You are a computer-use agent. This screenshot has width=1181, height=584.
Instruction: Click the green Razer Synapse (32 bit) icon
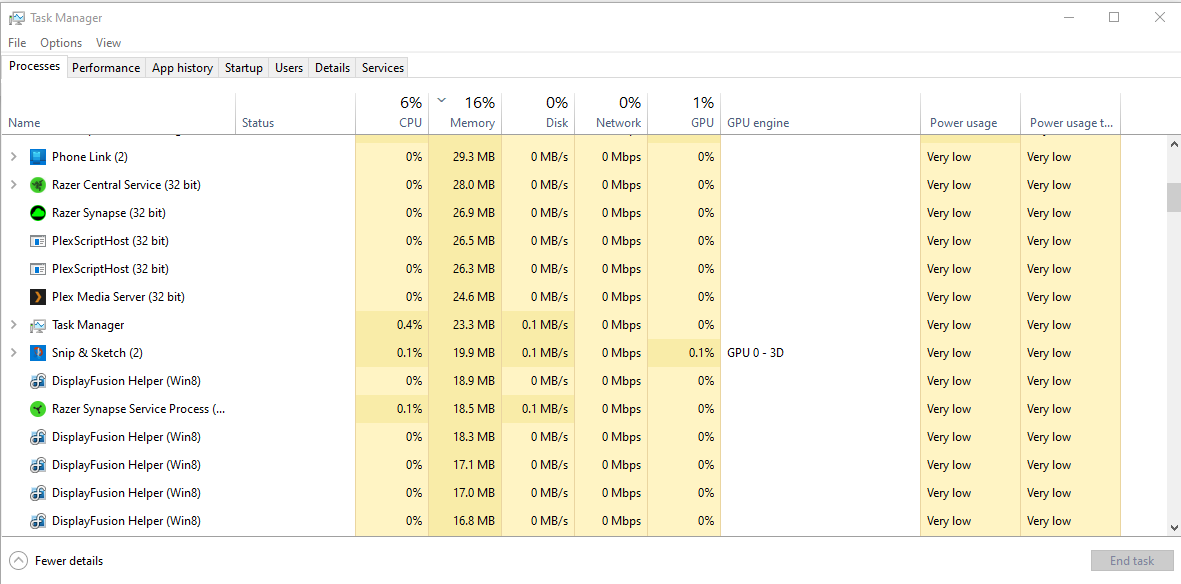(38, 213)
